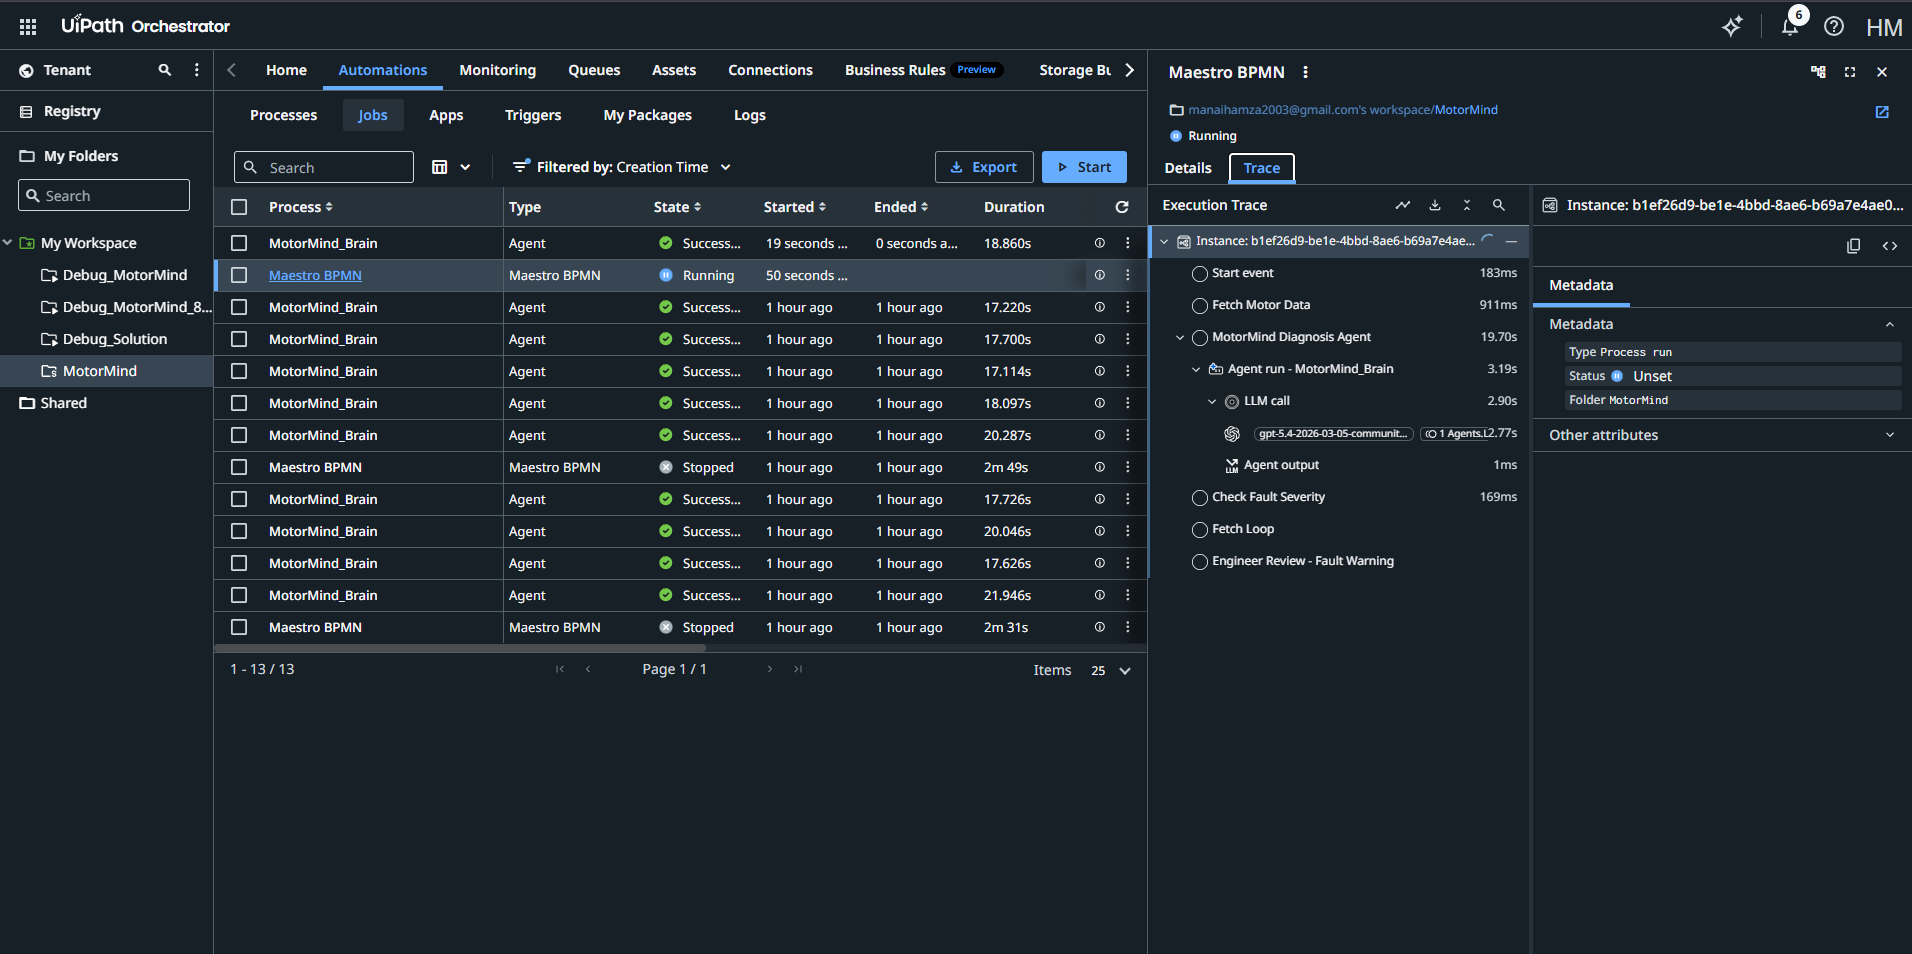Collapse the Agent run - MotorMind_Brain node
Viewport: 1912px width, 954px height.
click(1196, 369)
